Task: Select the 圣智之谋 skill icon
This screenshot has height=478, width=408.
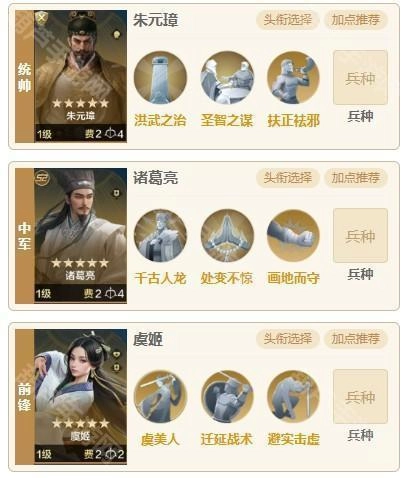Action: click(227, 77)
